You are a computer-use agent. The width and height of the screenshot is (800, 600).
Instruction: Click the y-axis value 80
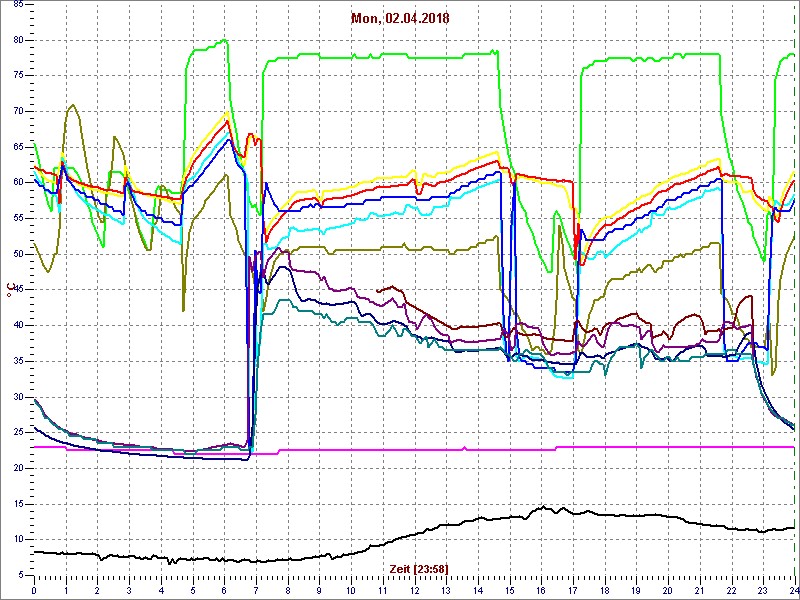pyautogui.click(x=17, y=40)
